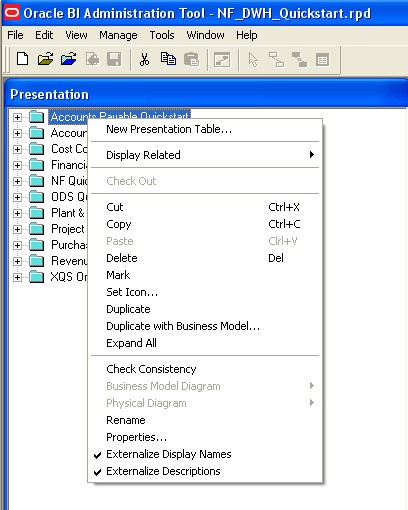Open the Tools menu
This screenshot has height=510, width=408.
(162, 35)
